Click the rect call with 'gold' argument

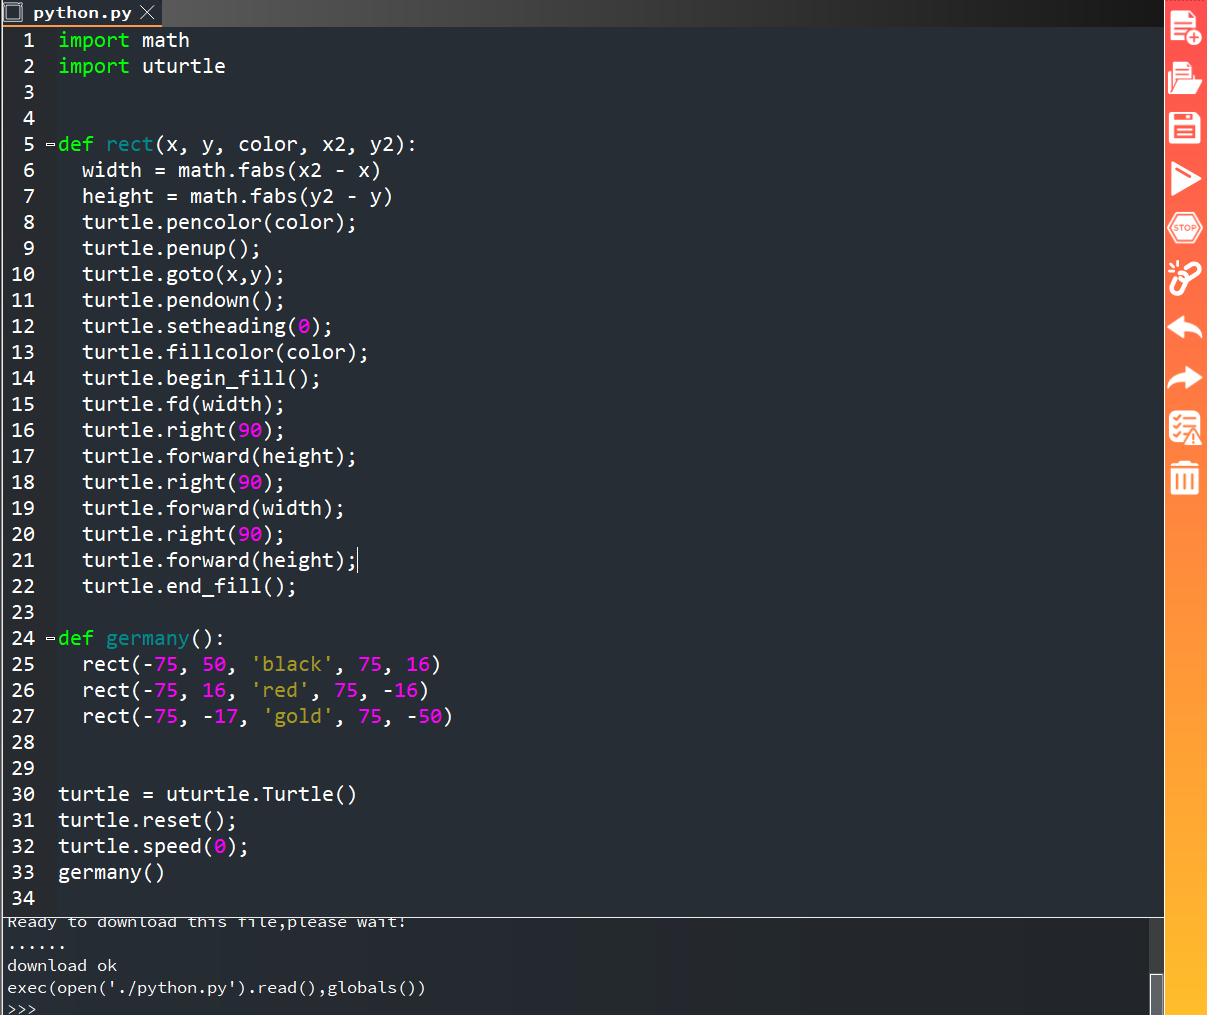267,717
